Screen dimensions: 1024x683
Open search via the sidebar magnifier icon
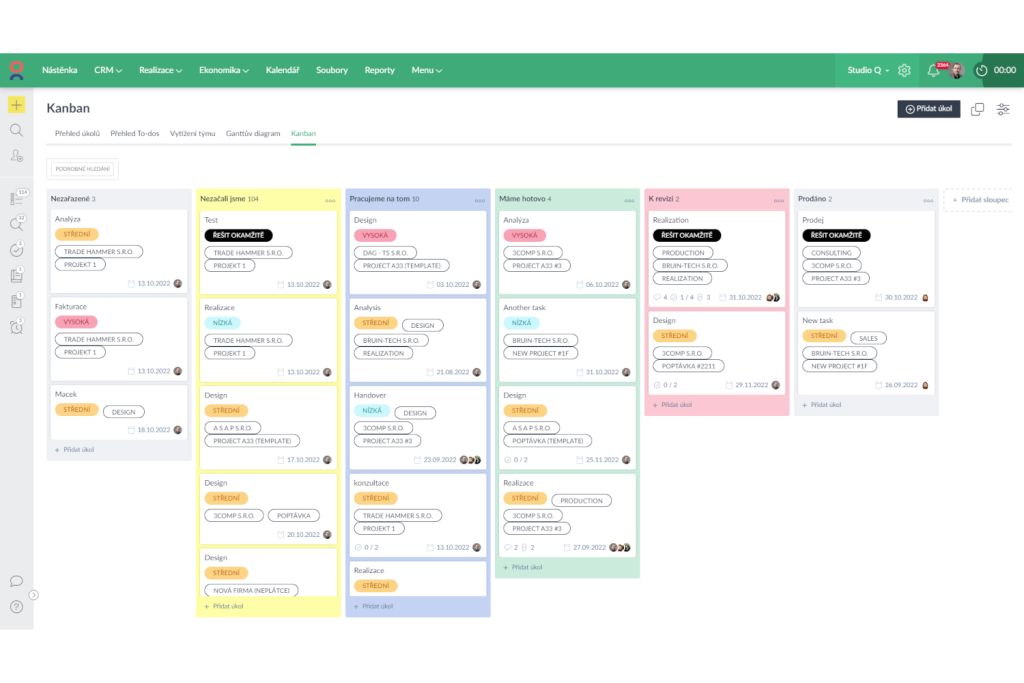click(x=16, y=130)
